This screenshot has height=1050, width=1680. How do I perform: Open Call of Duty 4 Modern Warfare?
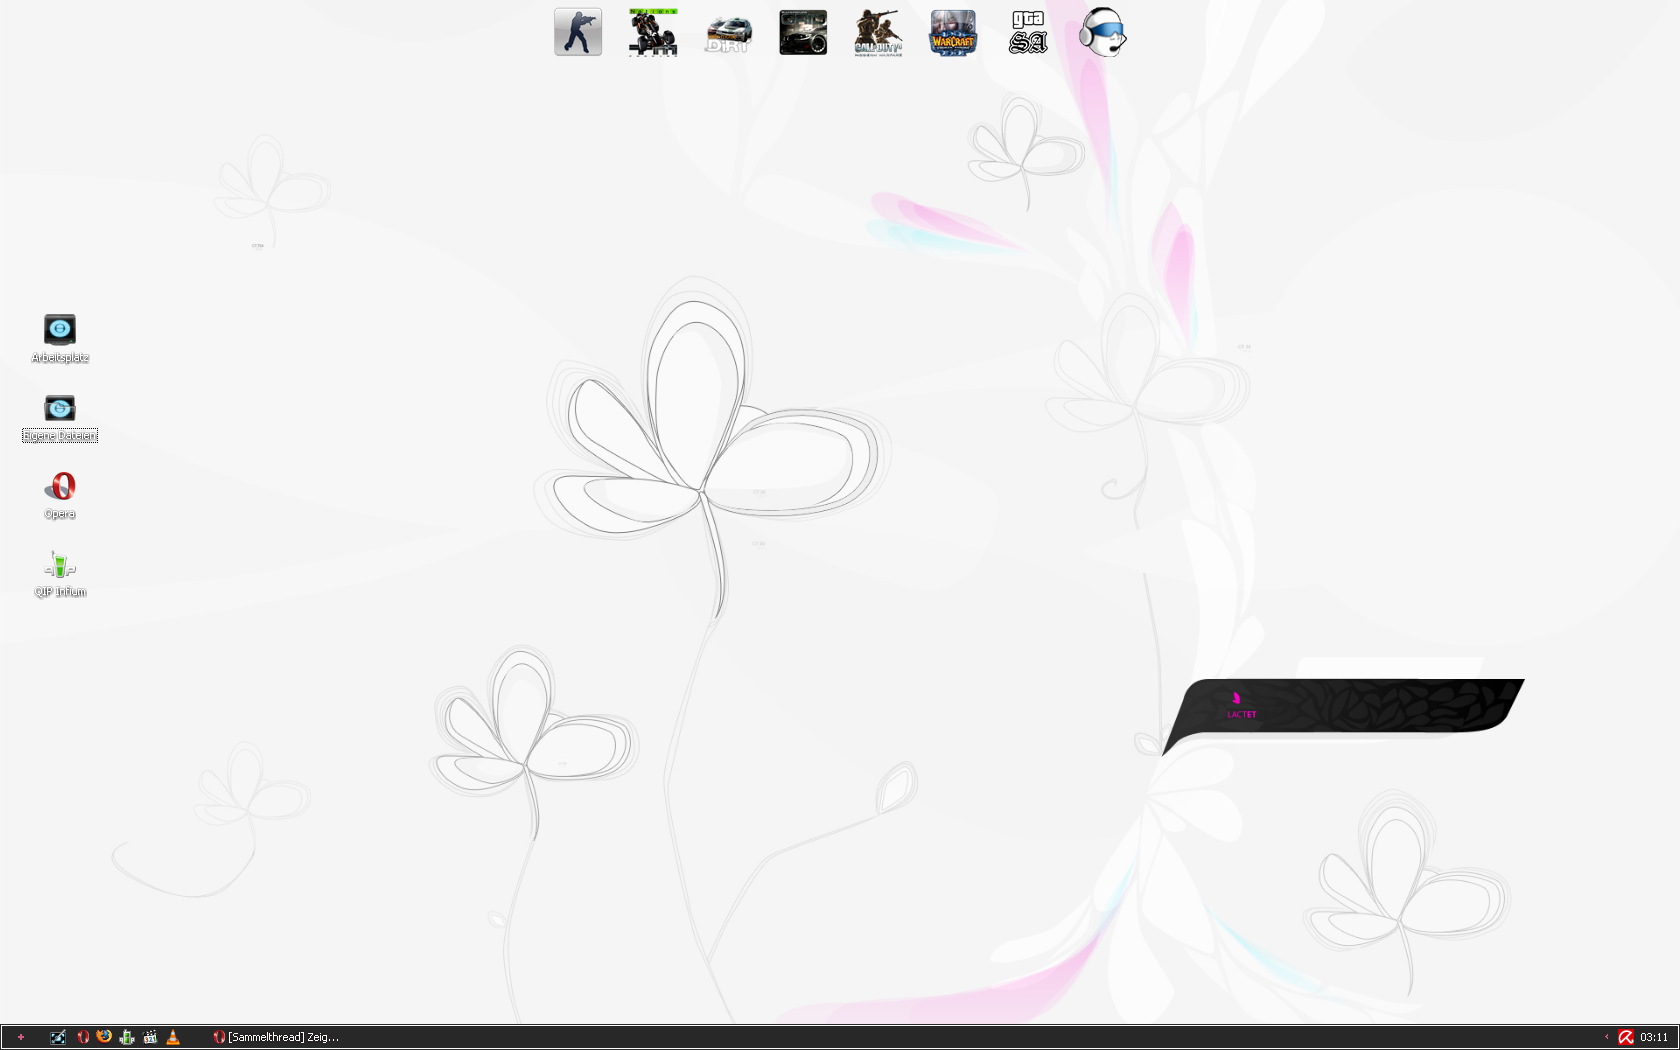(878, 32)
